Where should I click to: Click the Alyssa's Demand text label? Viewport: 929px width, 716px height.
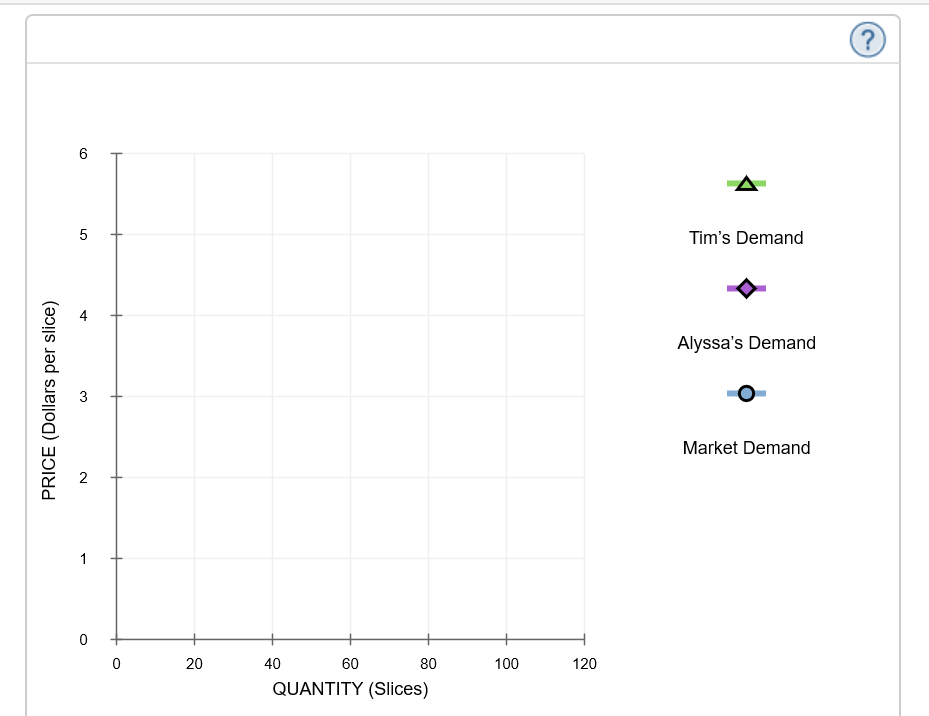[746, 343]
